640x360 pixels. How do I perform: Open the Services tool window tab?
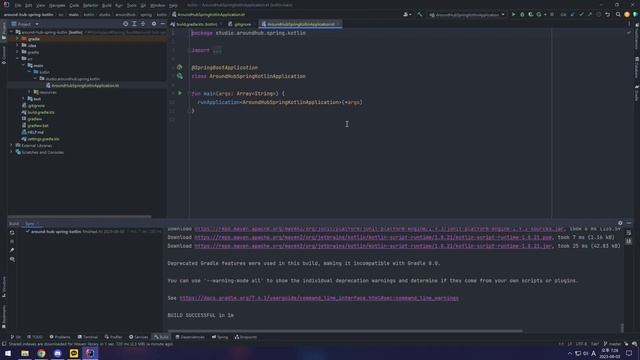139,337
